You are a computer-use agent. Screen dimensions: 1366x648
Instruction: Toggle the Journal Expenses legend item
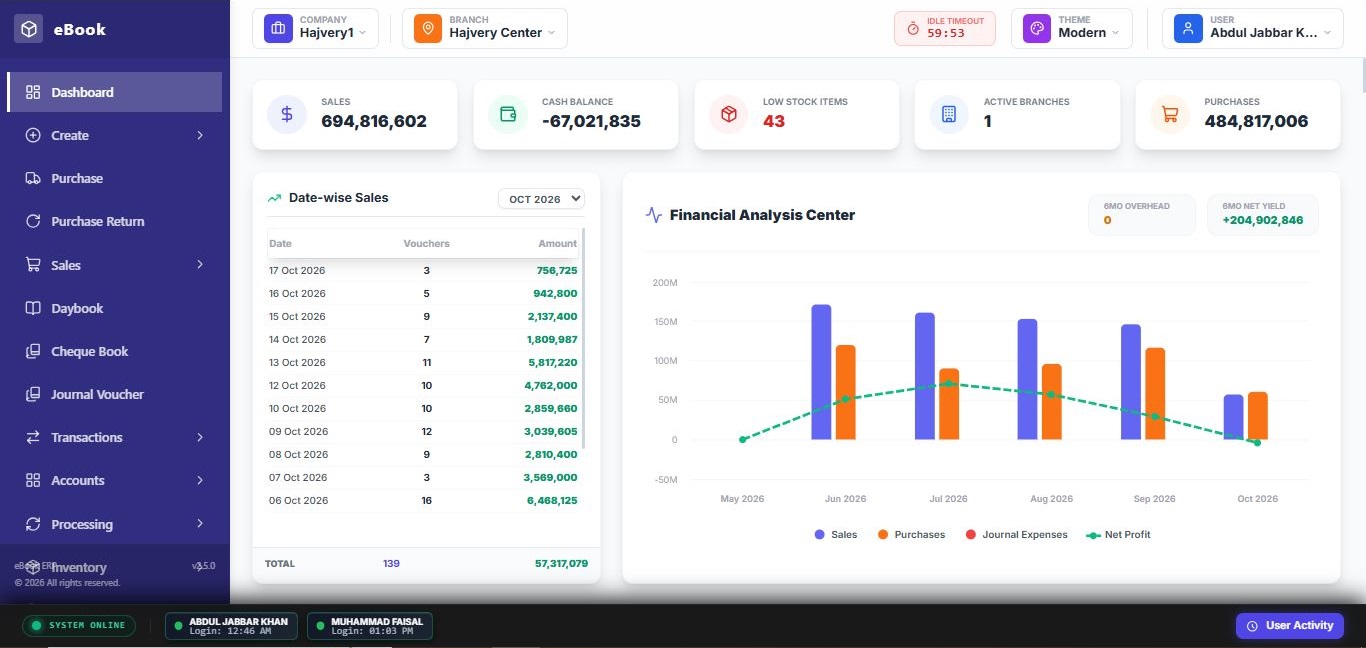[x=1016, y=535]
